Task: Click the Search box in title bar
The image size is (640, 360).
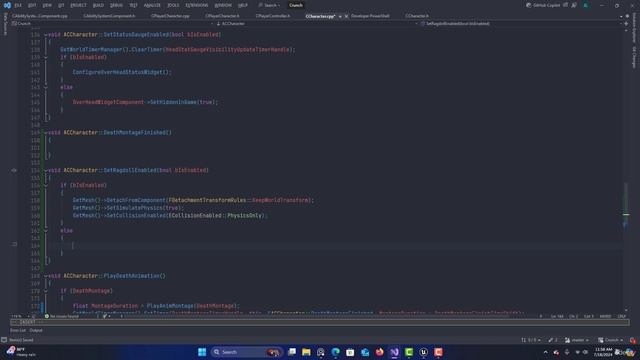Action: (269, 5)
